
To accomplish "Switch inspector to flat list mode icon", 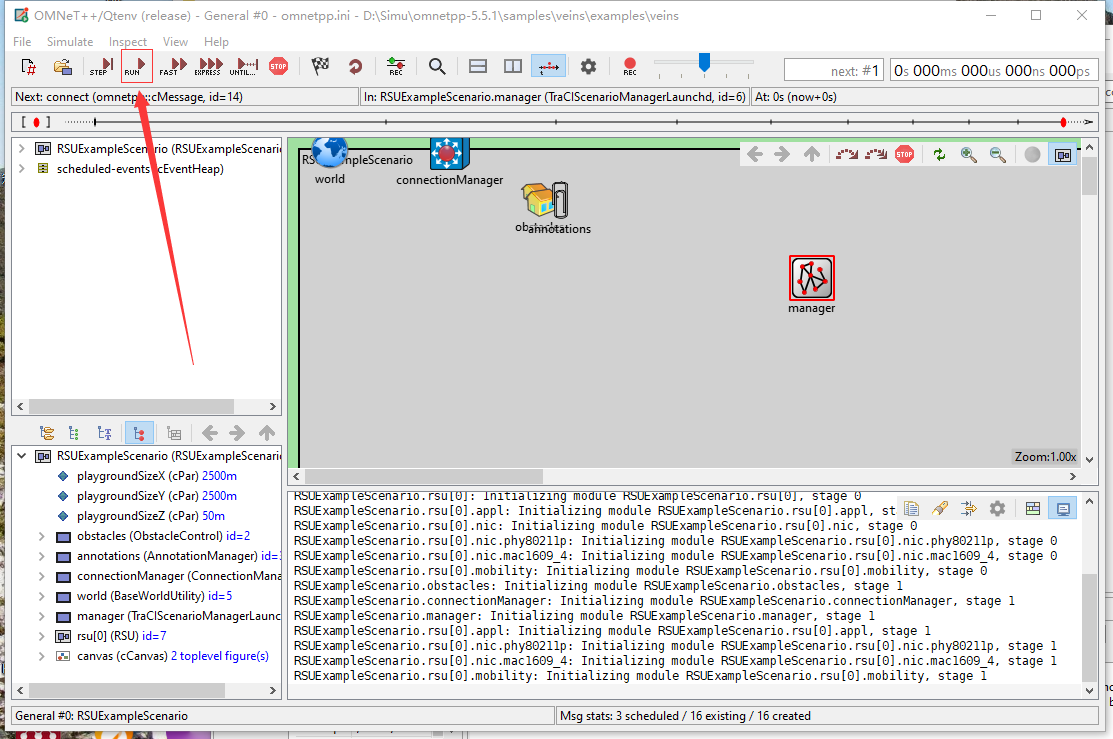I will pyautogui.click(x=74, y=433).
